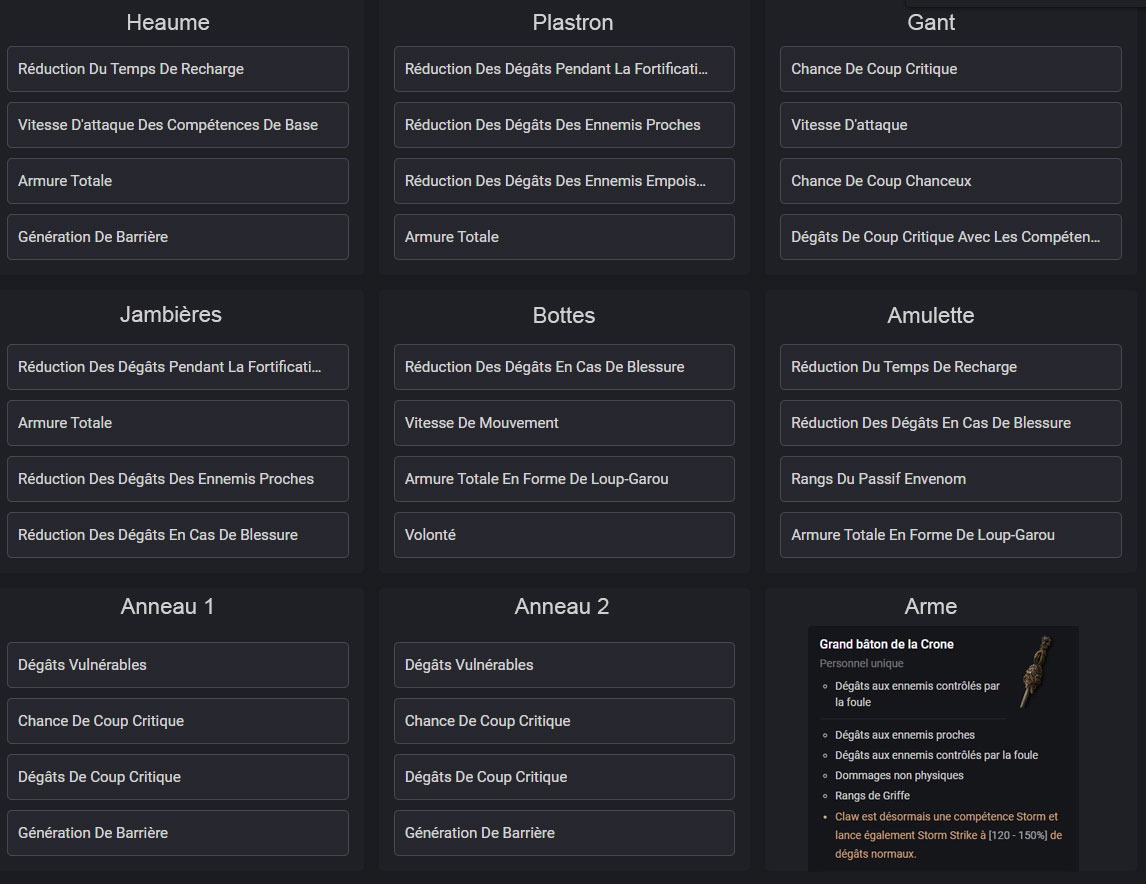
Task: Choose Génération De Barrière in Heaume panel
Action: point(178,237)
